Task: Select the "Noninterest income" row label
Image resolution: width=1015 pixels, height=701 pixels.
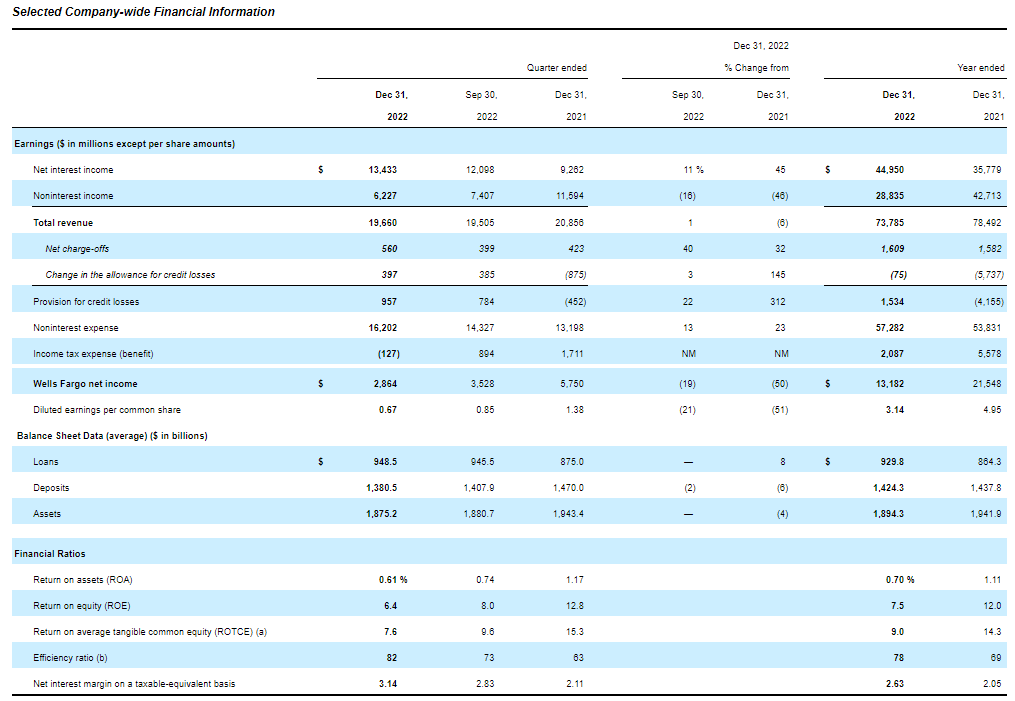Action: pos(73,195)
